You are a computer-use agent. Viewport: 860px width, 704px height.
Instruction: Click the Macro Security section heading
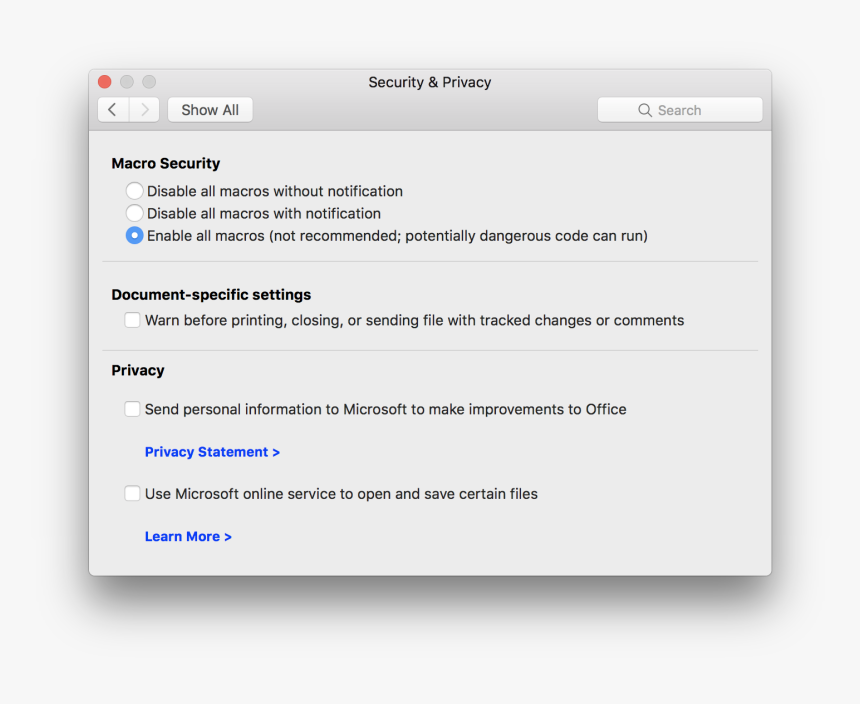165,163
